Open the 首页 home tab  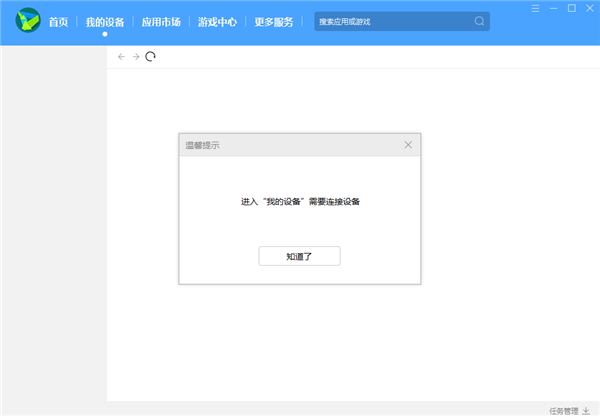[58, 22]
